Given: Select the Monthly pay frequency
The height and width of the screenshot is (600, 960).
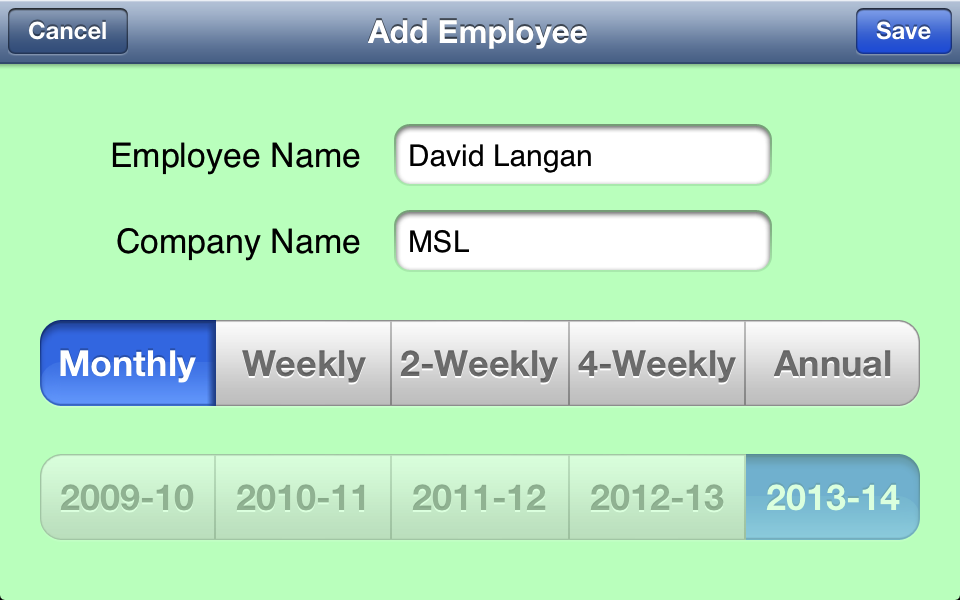Looking at the screenshot, I should click(x=128, y=363).
